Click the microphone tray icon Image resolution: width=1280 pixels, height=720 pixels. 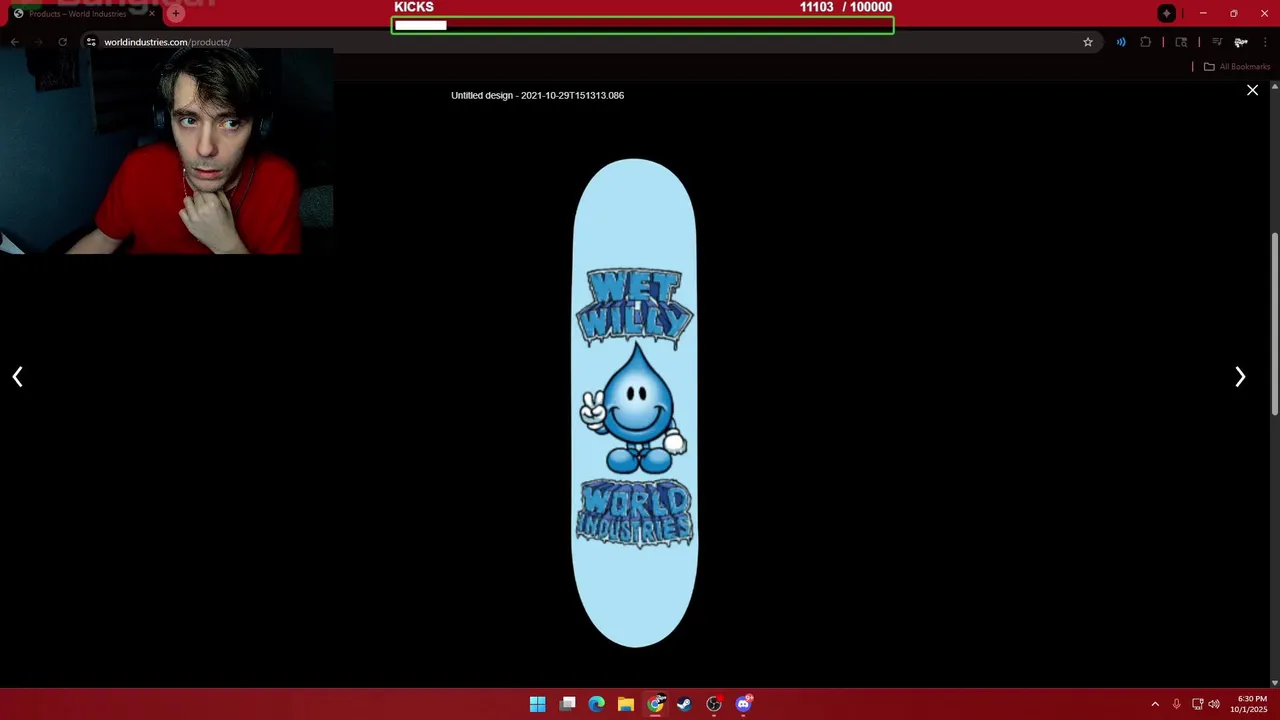click(1176, 704)
